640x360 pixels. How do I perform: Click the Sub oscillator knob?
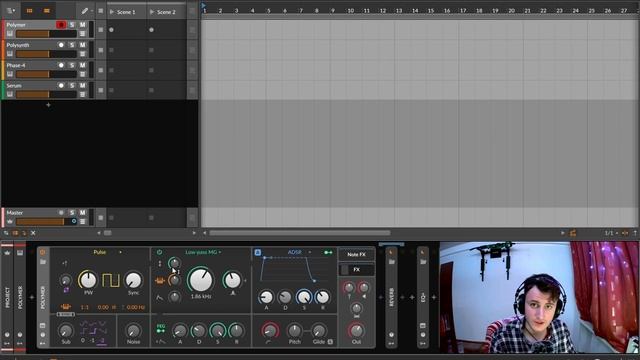pyautogui.click(x=66, y=331)
